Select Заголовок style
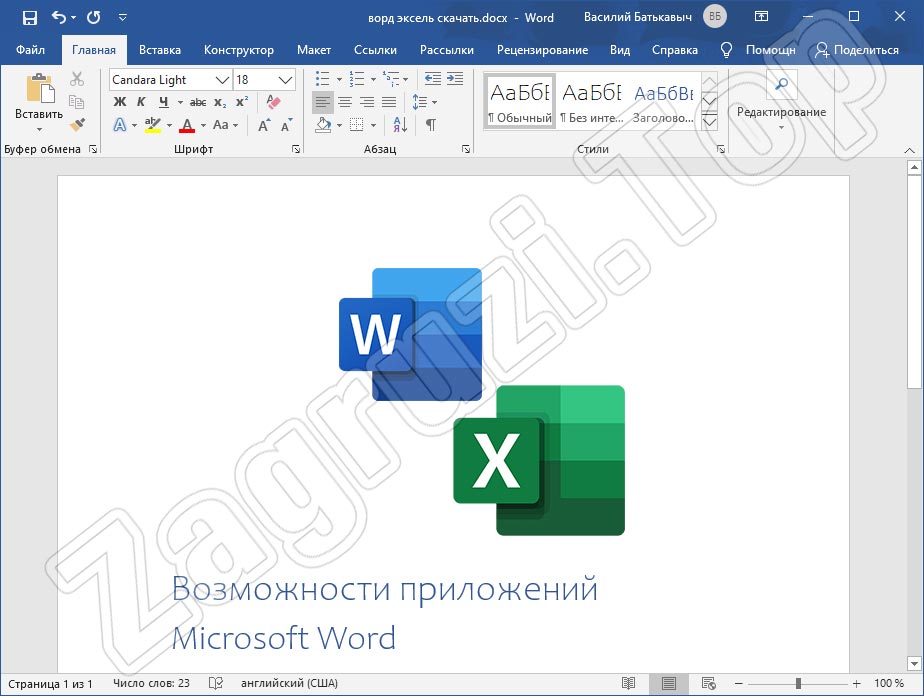924x696 pixels. (664, 101)
